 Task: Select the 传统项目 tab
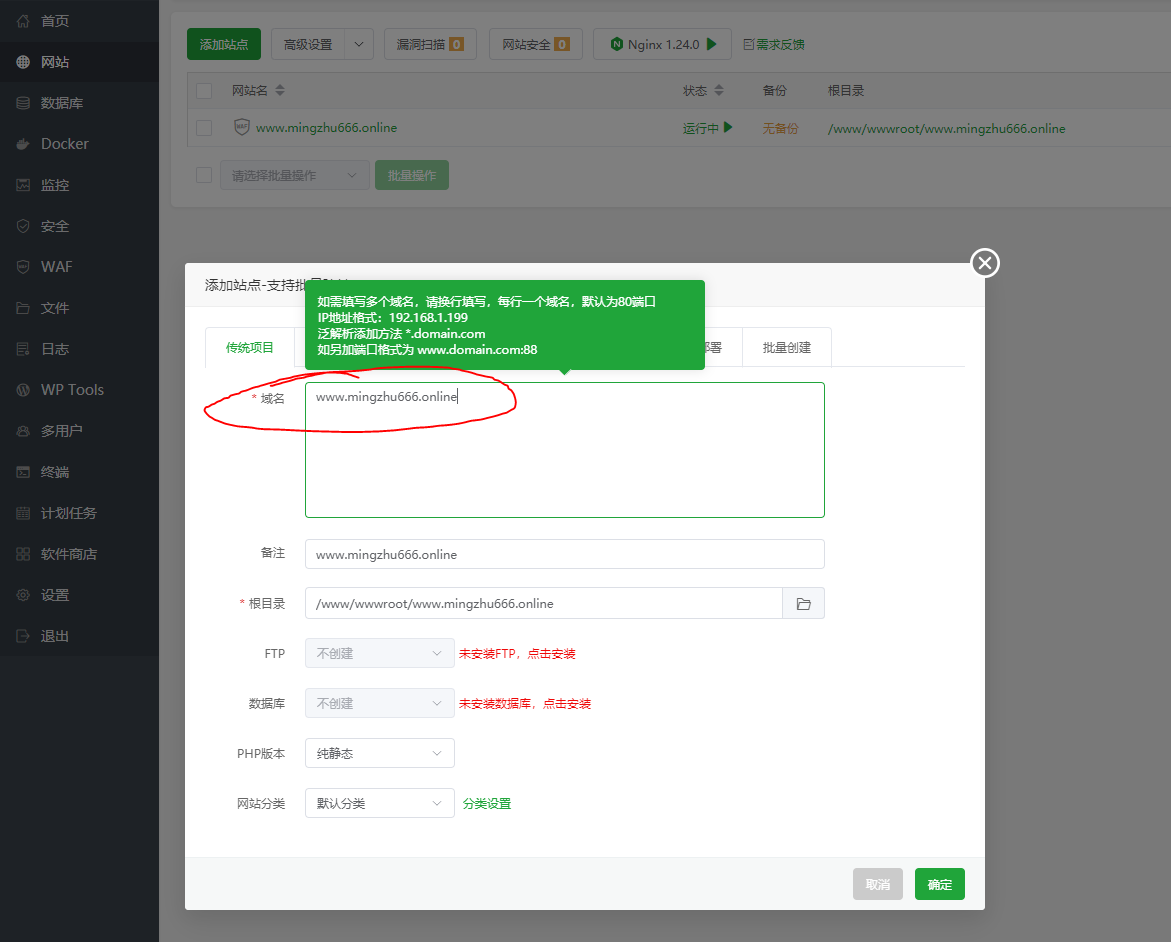[250, 348]
